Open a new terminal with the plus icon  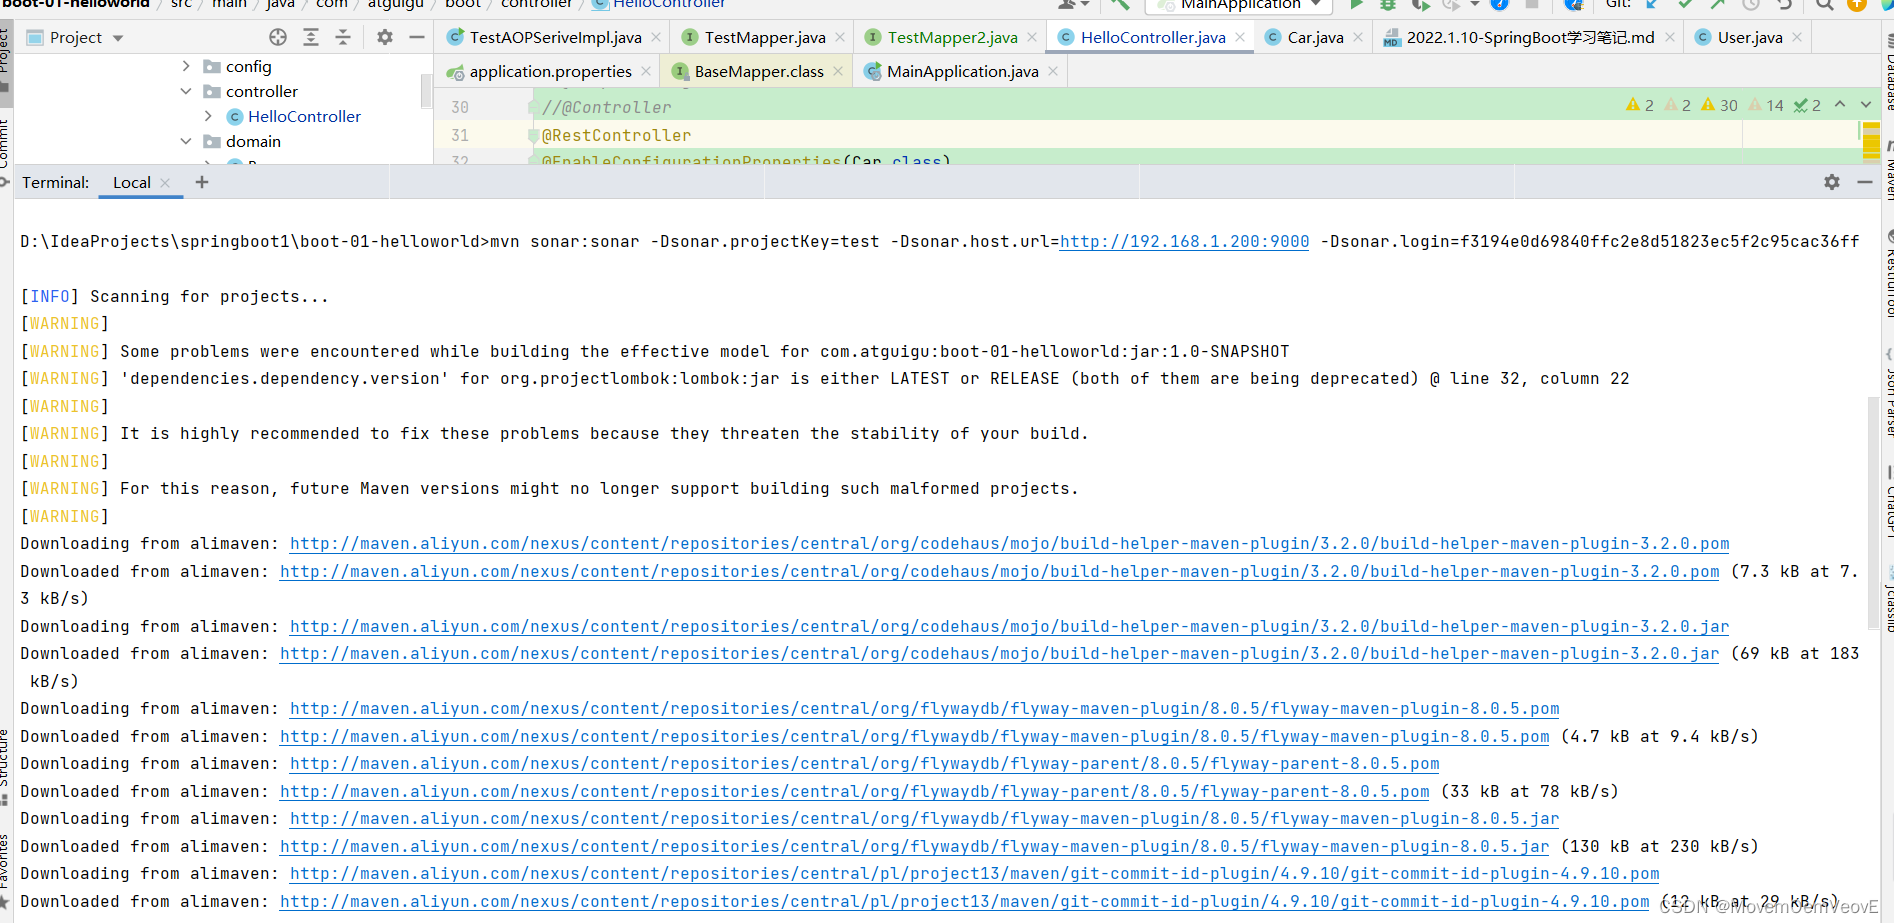201,182
